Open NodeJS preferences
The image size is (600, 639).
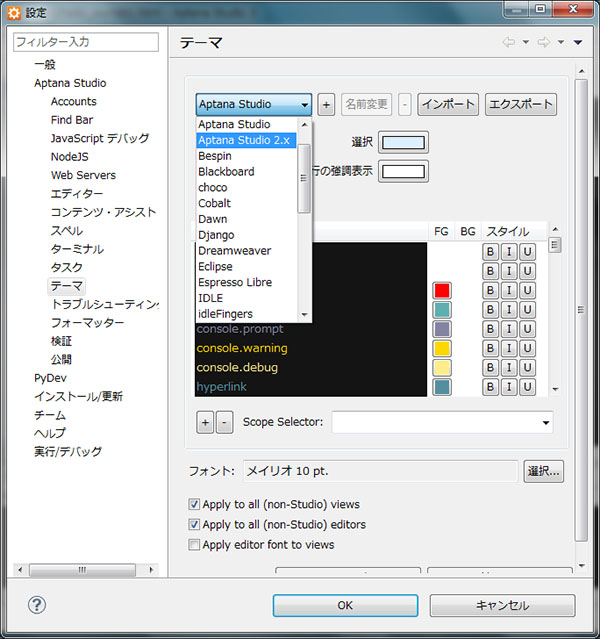(x=70, y=157)
